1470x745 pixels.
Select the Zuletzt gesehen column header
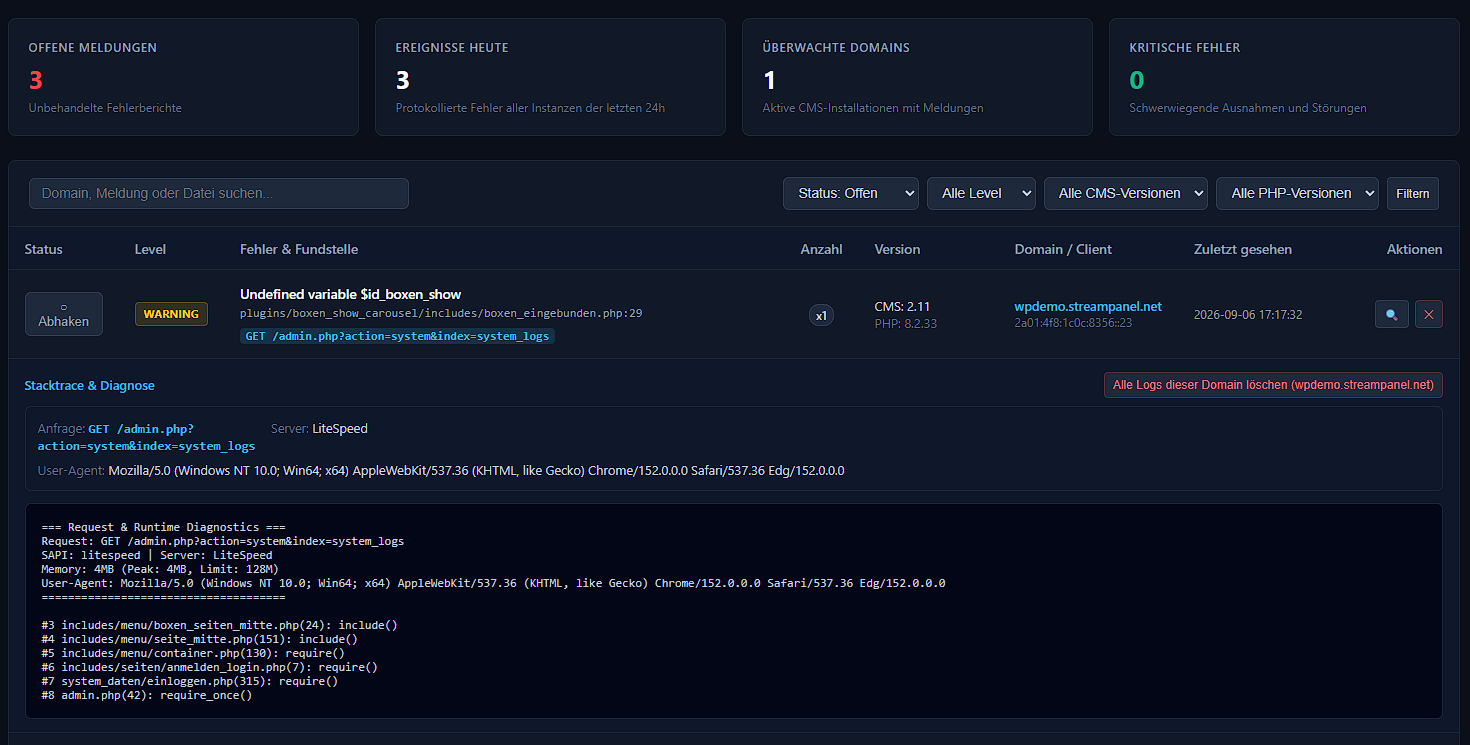[1243, 249]
